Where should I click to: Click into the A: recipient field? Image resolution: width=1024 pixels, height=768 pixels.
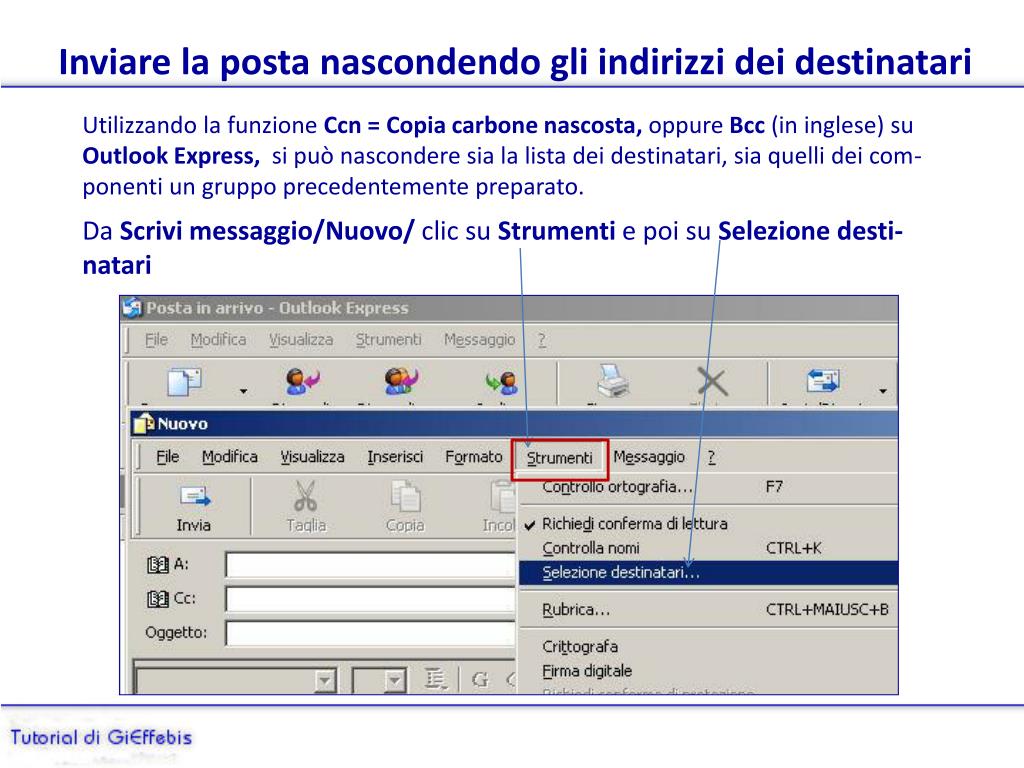click(x=370, y=565)
